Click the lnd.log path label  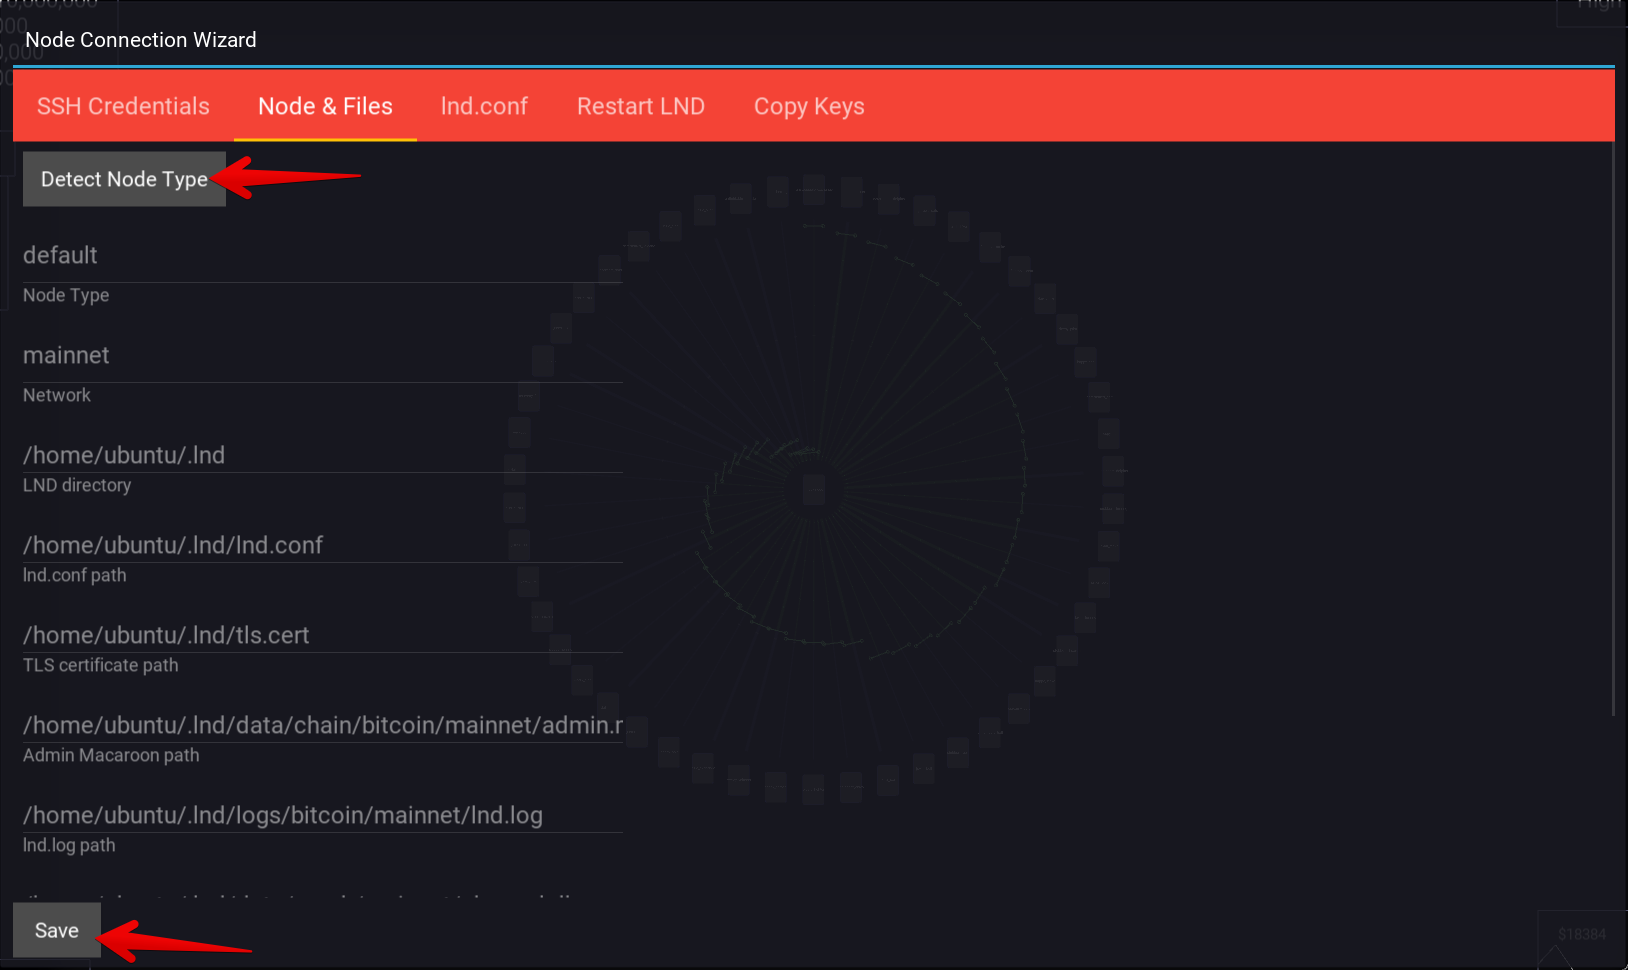click(x=69, y=845)
